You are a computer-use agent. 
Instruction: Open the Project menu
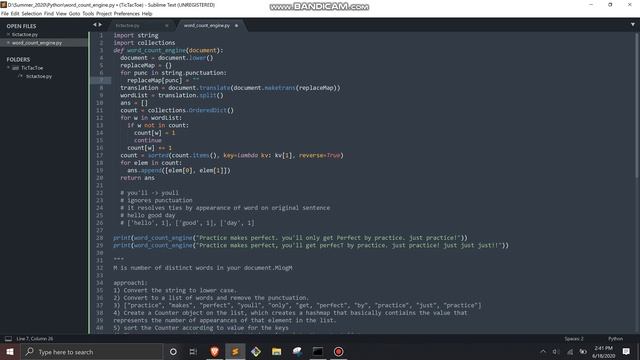(104, 13)
